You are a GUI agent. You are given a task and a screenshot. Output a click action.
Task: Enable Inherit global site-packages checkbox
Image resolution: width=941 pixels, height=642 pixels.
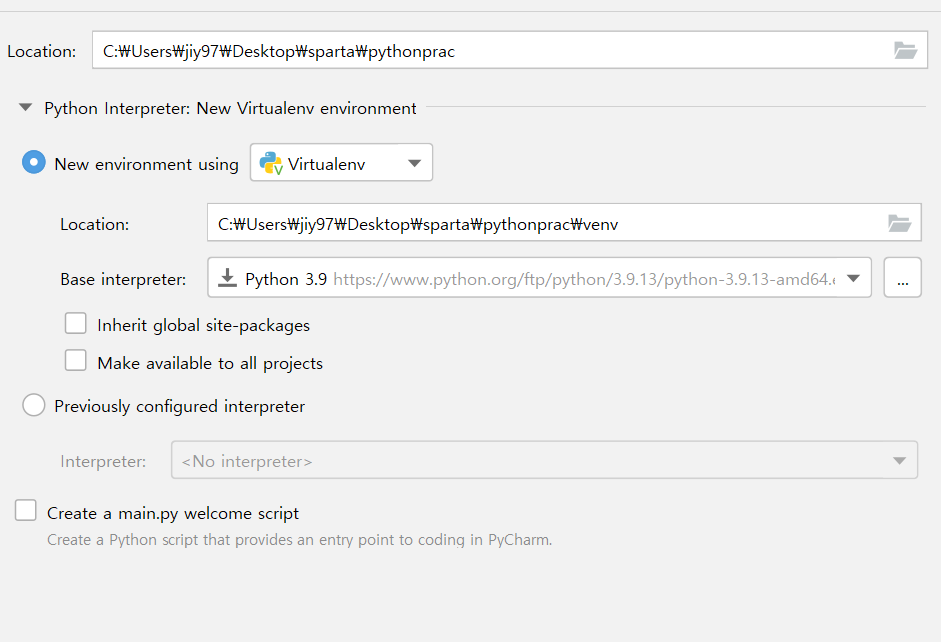(76, 323)
